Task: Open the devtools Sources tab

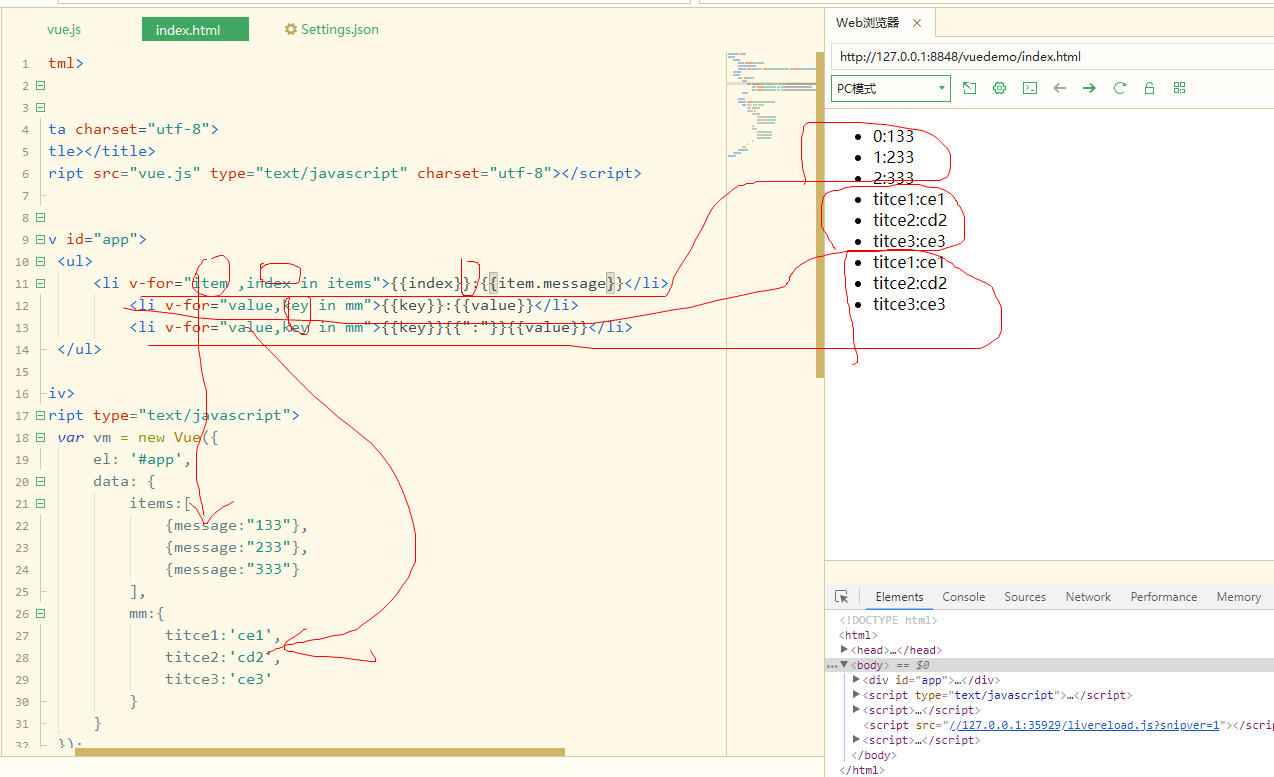Action: point(1025,597)
